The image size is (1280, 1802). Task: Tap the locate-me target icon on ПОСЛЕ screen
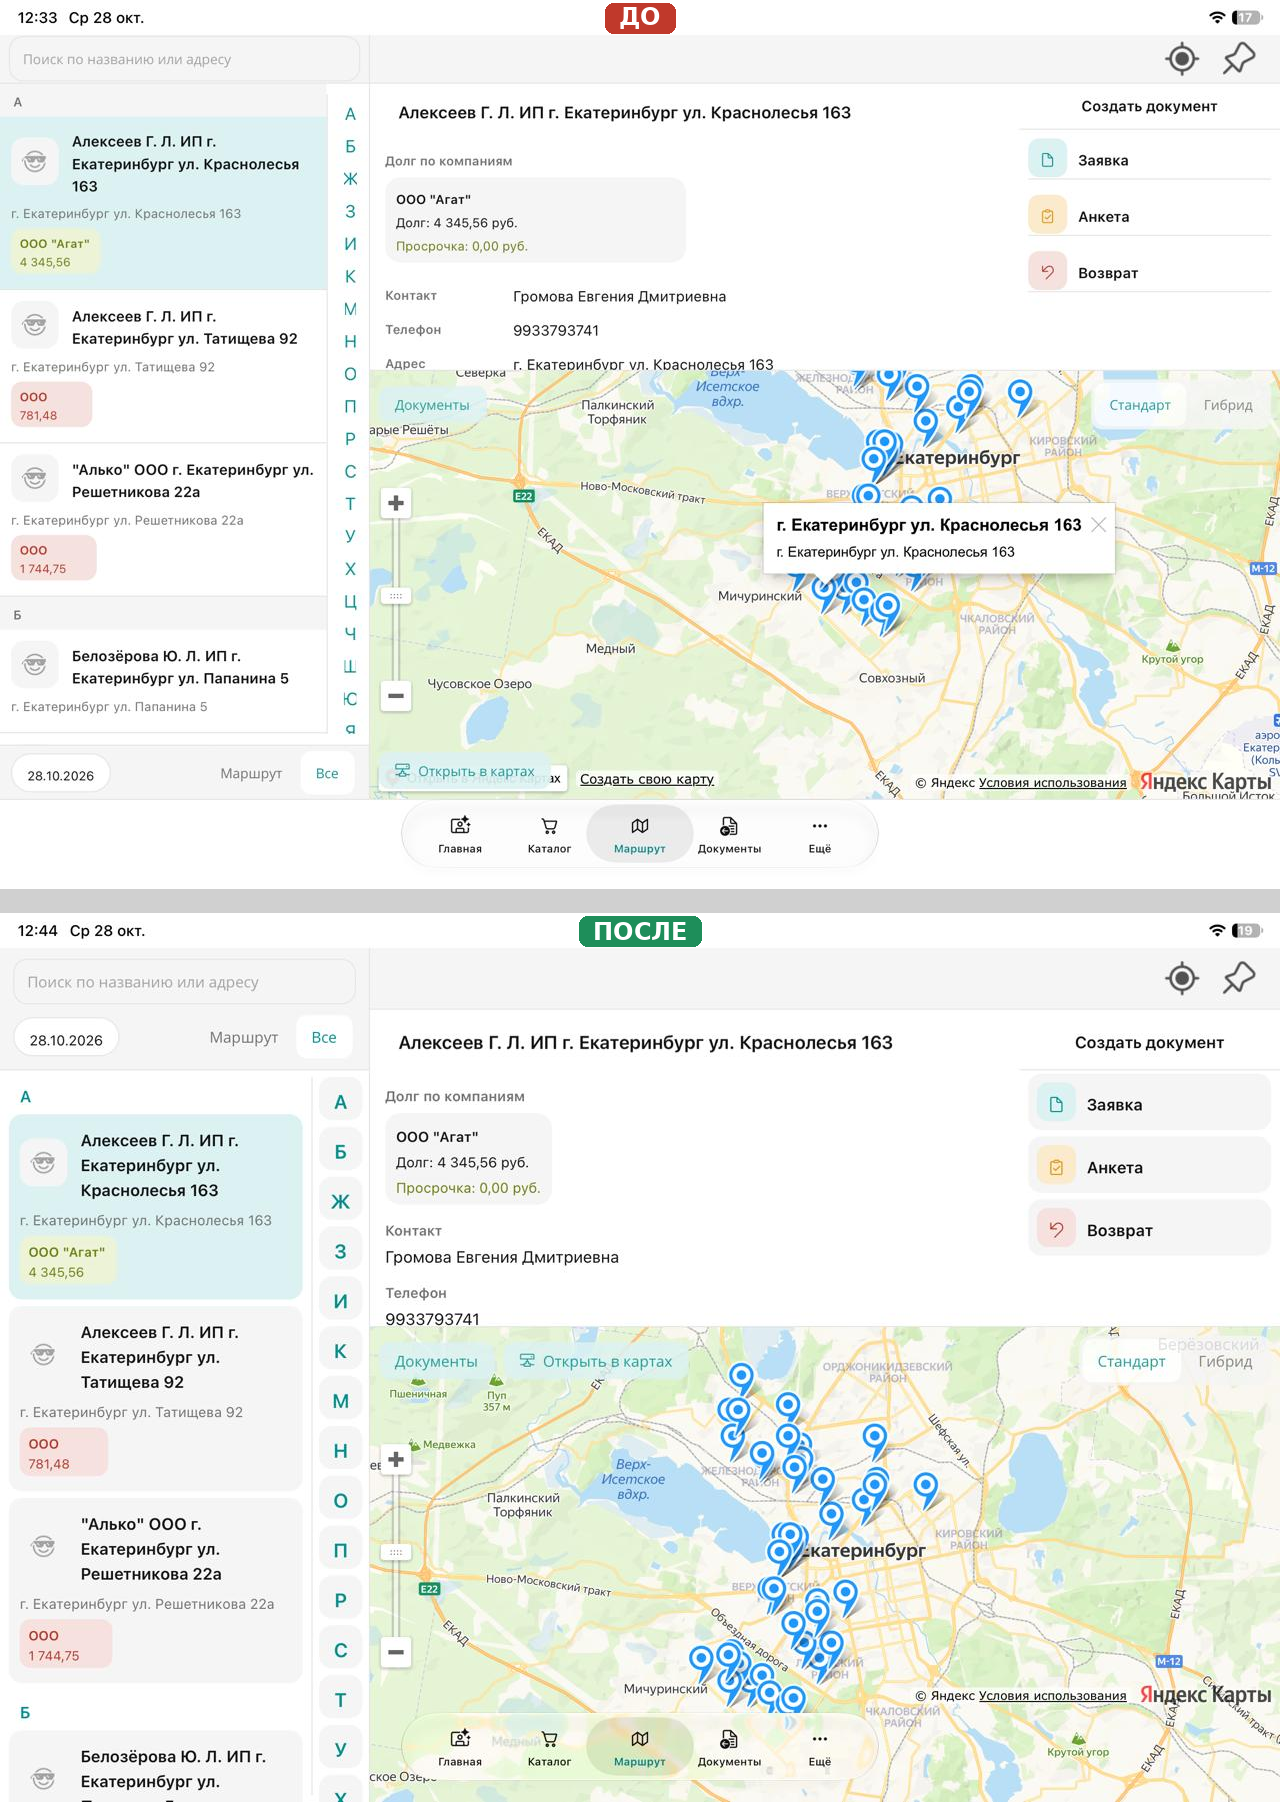(1182, 978)
